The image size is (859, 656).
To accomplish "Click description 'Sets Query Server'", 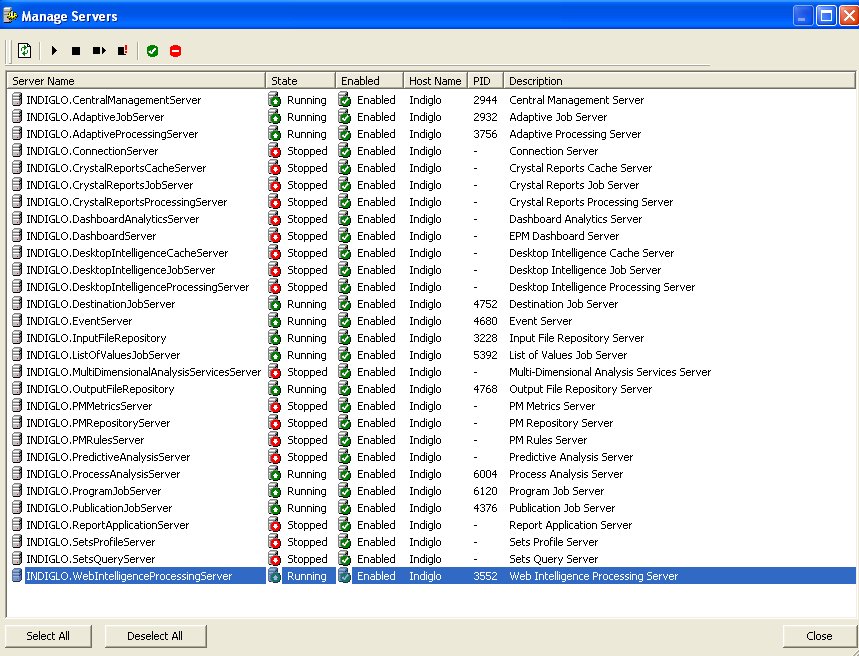I will pos(553,558).
